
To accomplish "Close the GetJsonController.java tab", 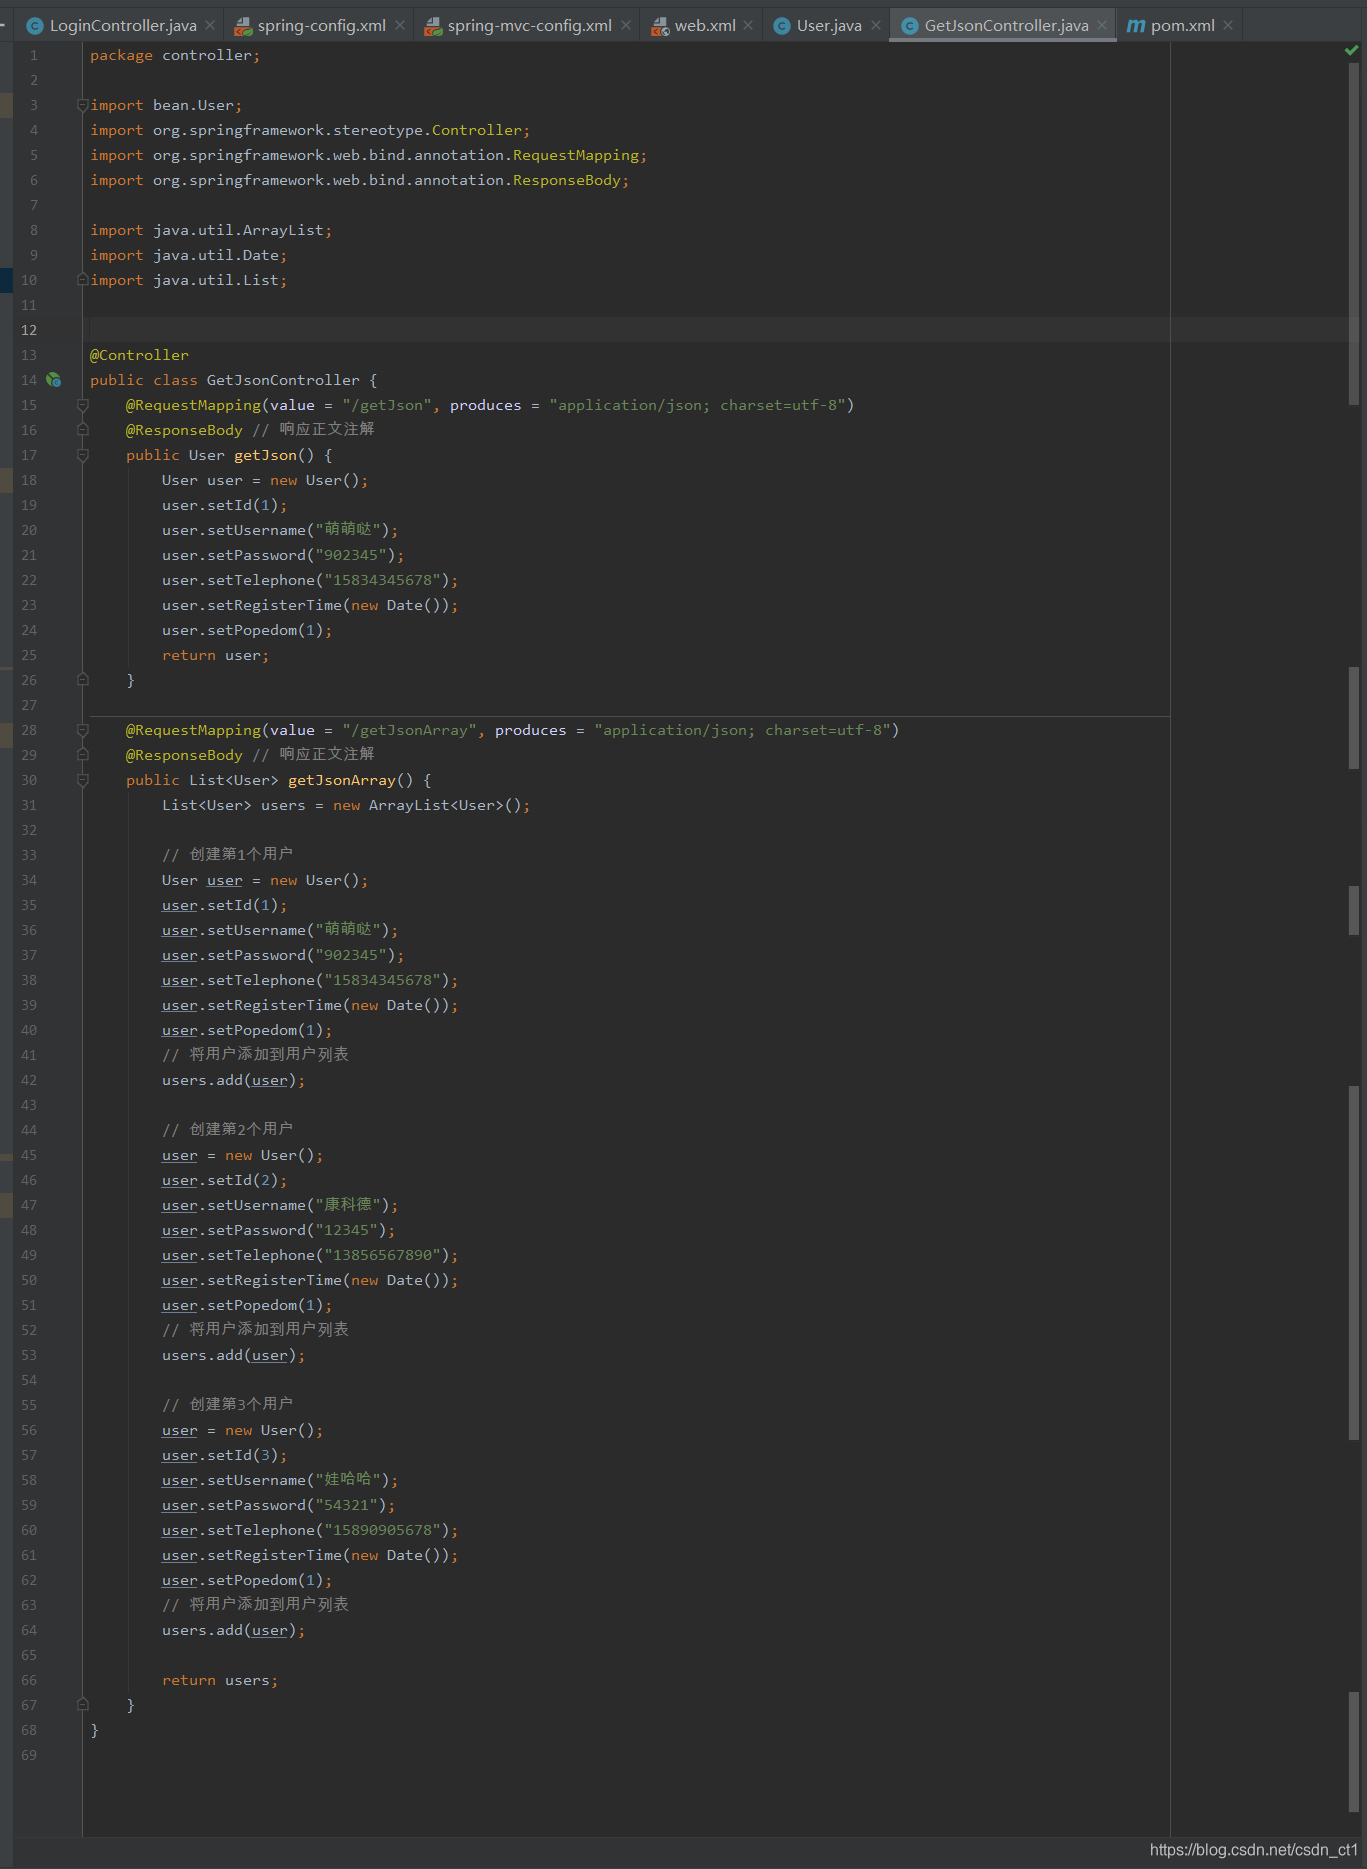I will tap(1102, 25).
